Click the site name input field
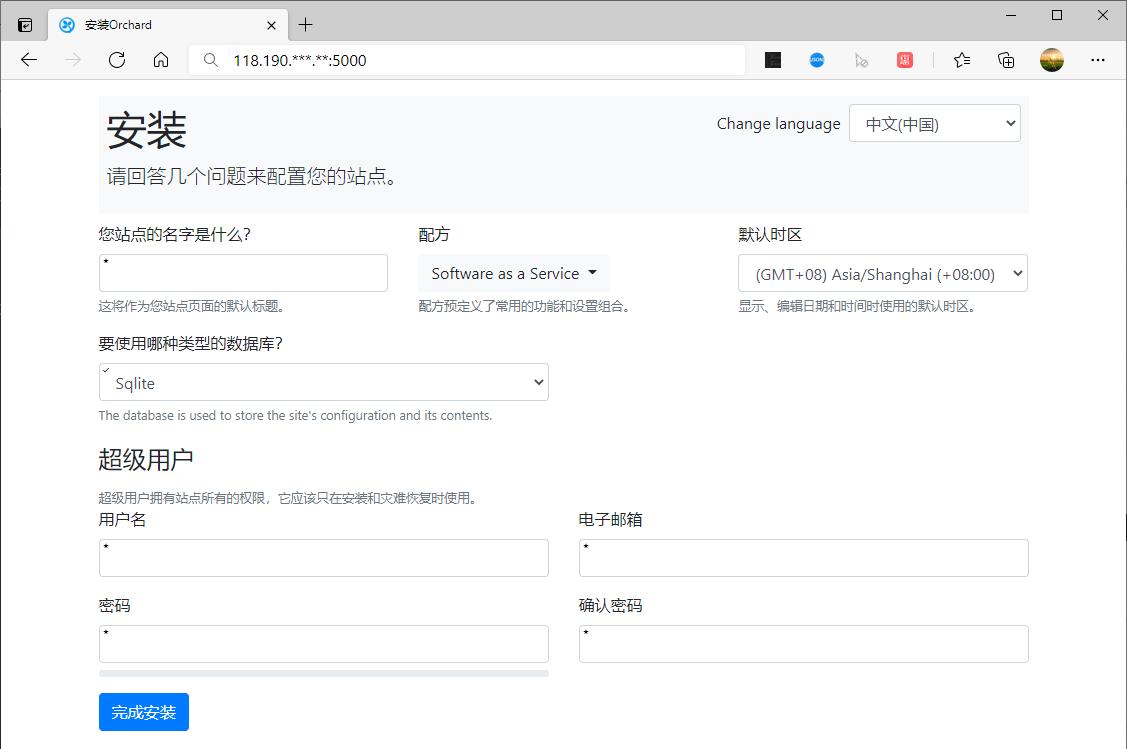This screenshot has height=749, width=1127. (243, 272)
